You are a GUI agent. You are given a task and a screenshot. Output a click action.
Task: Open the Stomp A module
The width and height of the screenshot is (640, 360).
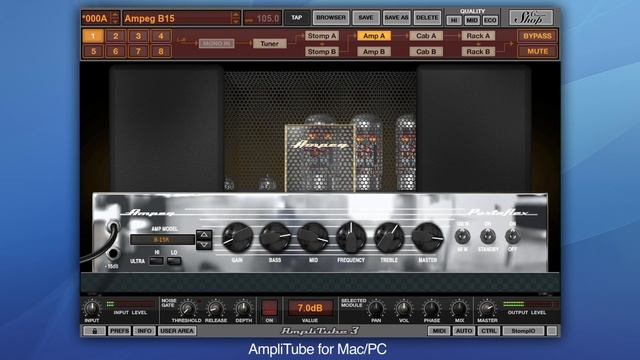point(322,36)
